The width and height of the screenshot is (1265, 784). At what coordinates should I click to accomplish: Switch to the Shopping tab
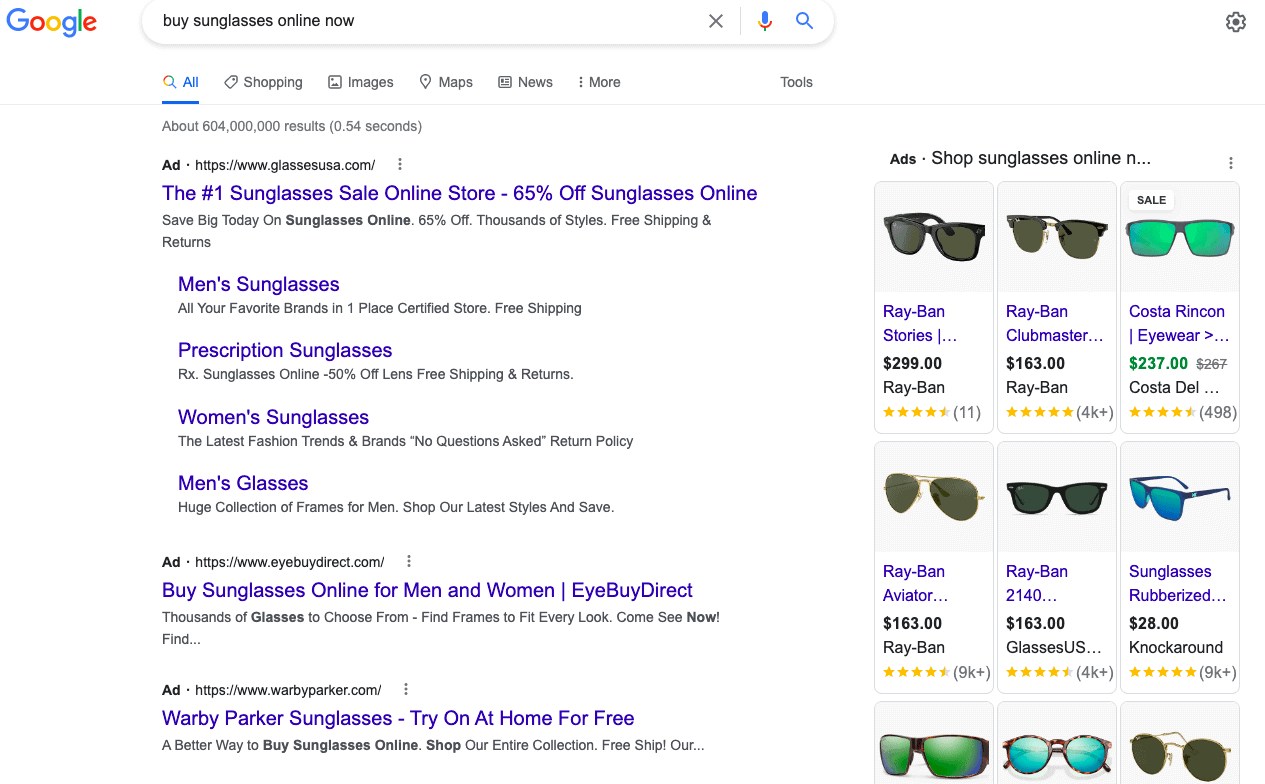click(263, 82)
